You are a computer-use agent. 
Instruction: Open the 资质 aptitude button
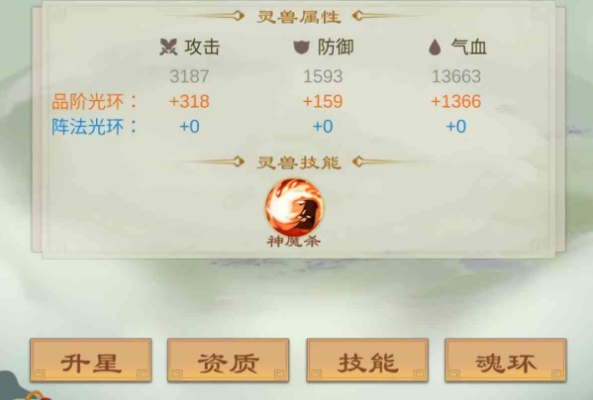pos(228,360)
